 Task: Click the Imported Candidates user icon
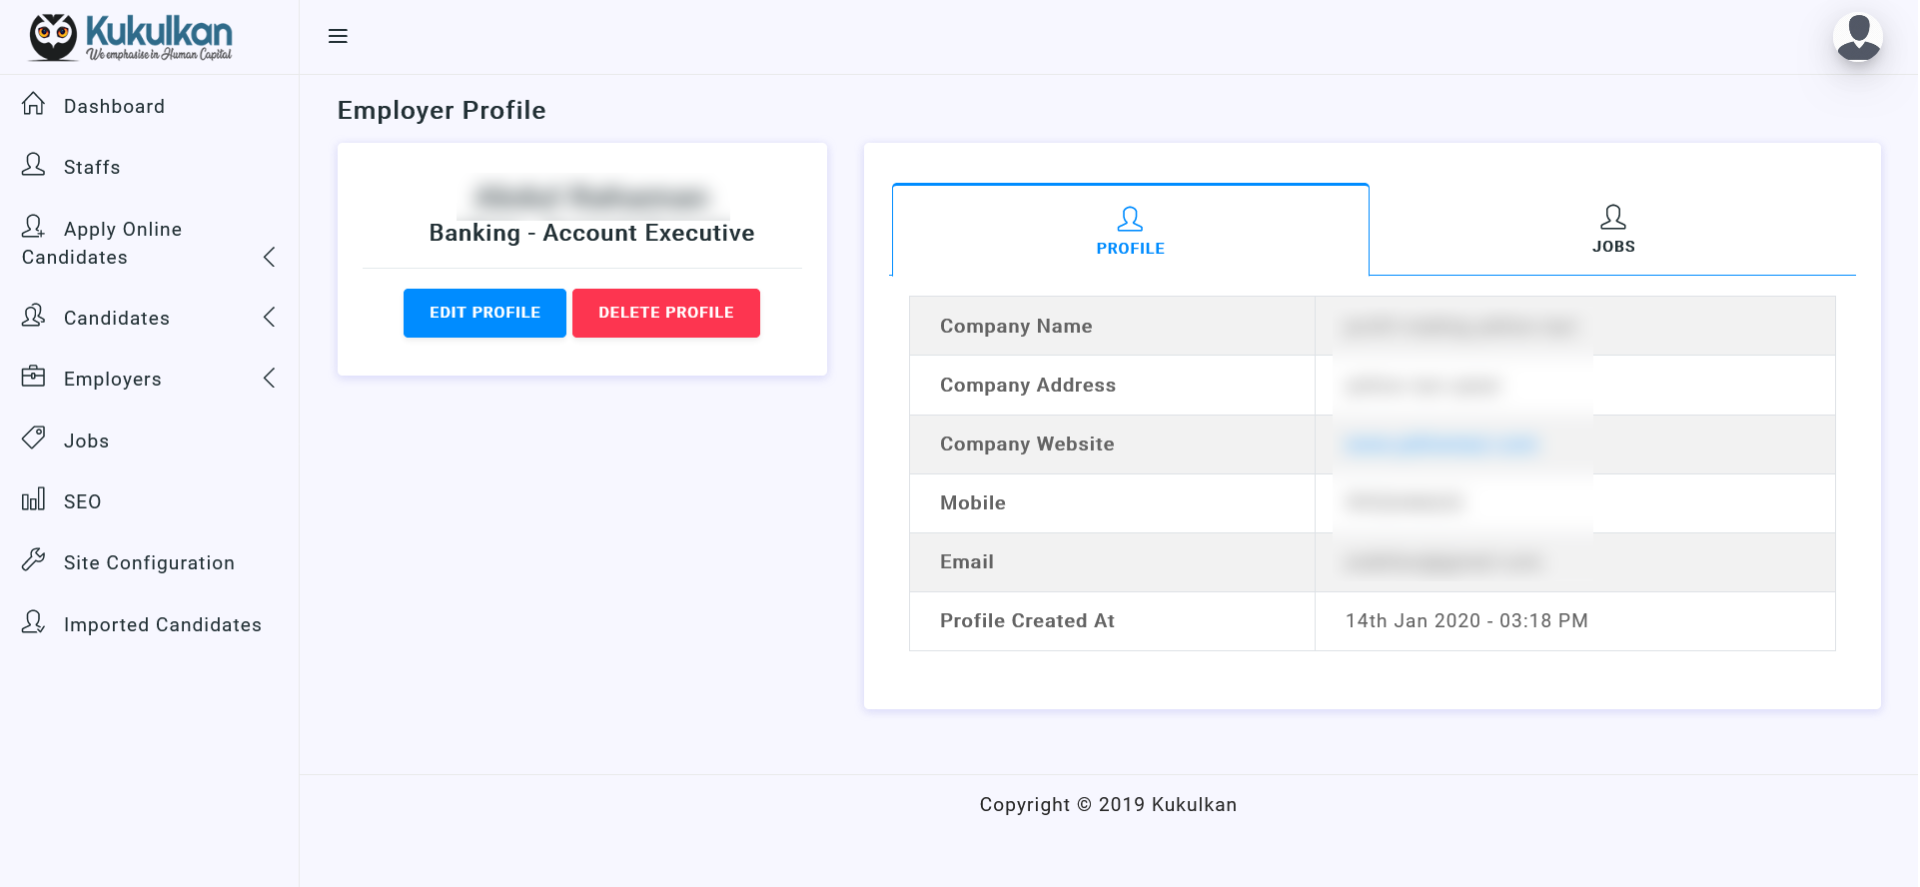[34, 622]
